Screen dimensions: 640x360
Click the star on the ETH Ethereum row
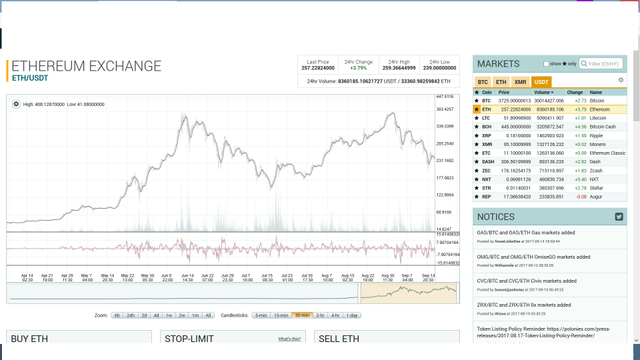[476, 109]
